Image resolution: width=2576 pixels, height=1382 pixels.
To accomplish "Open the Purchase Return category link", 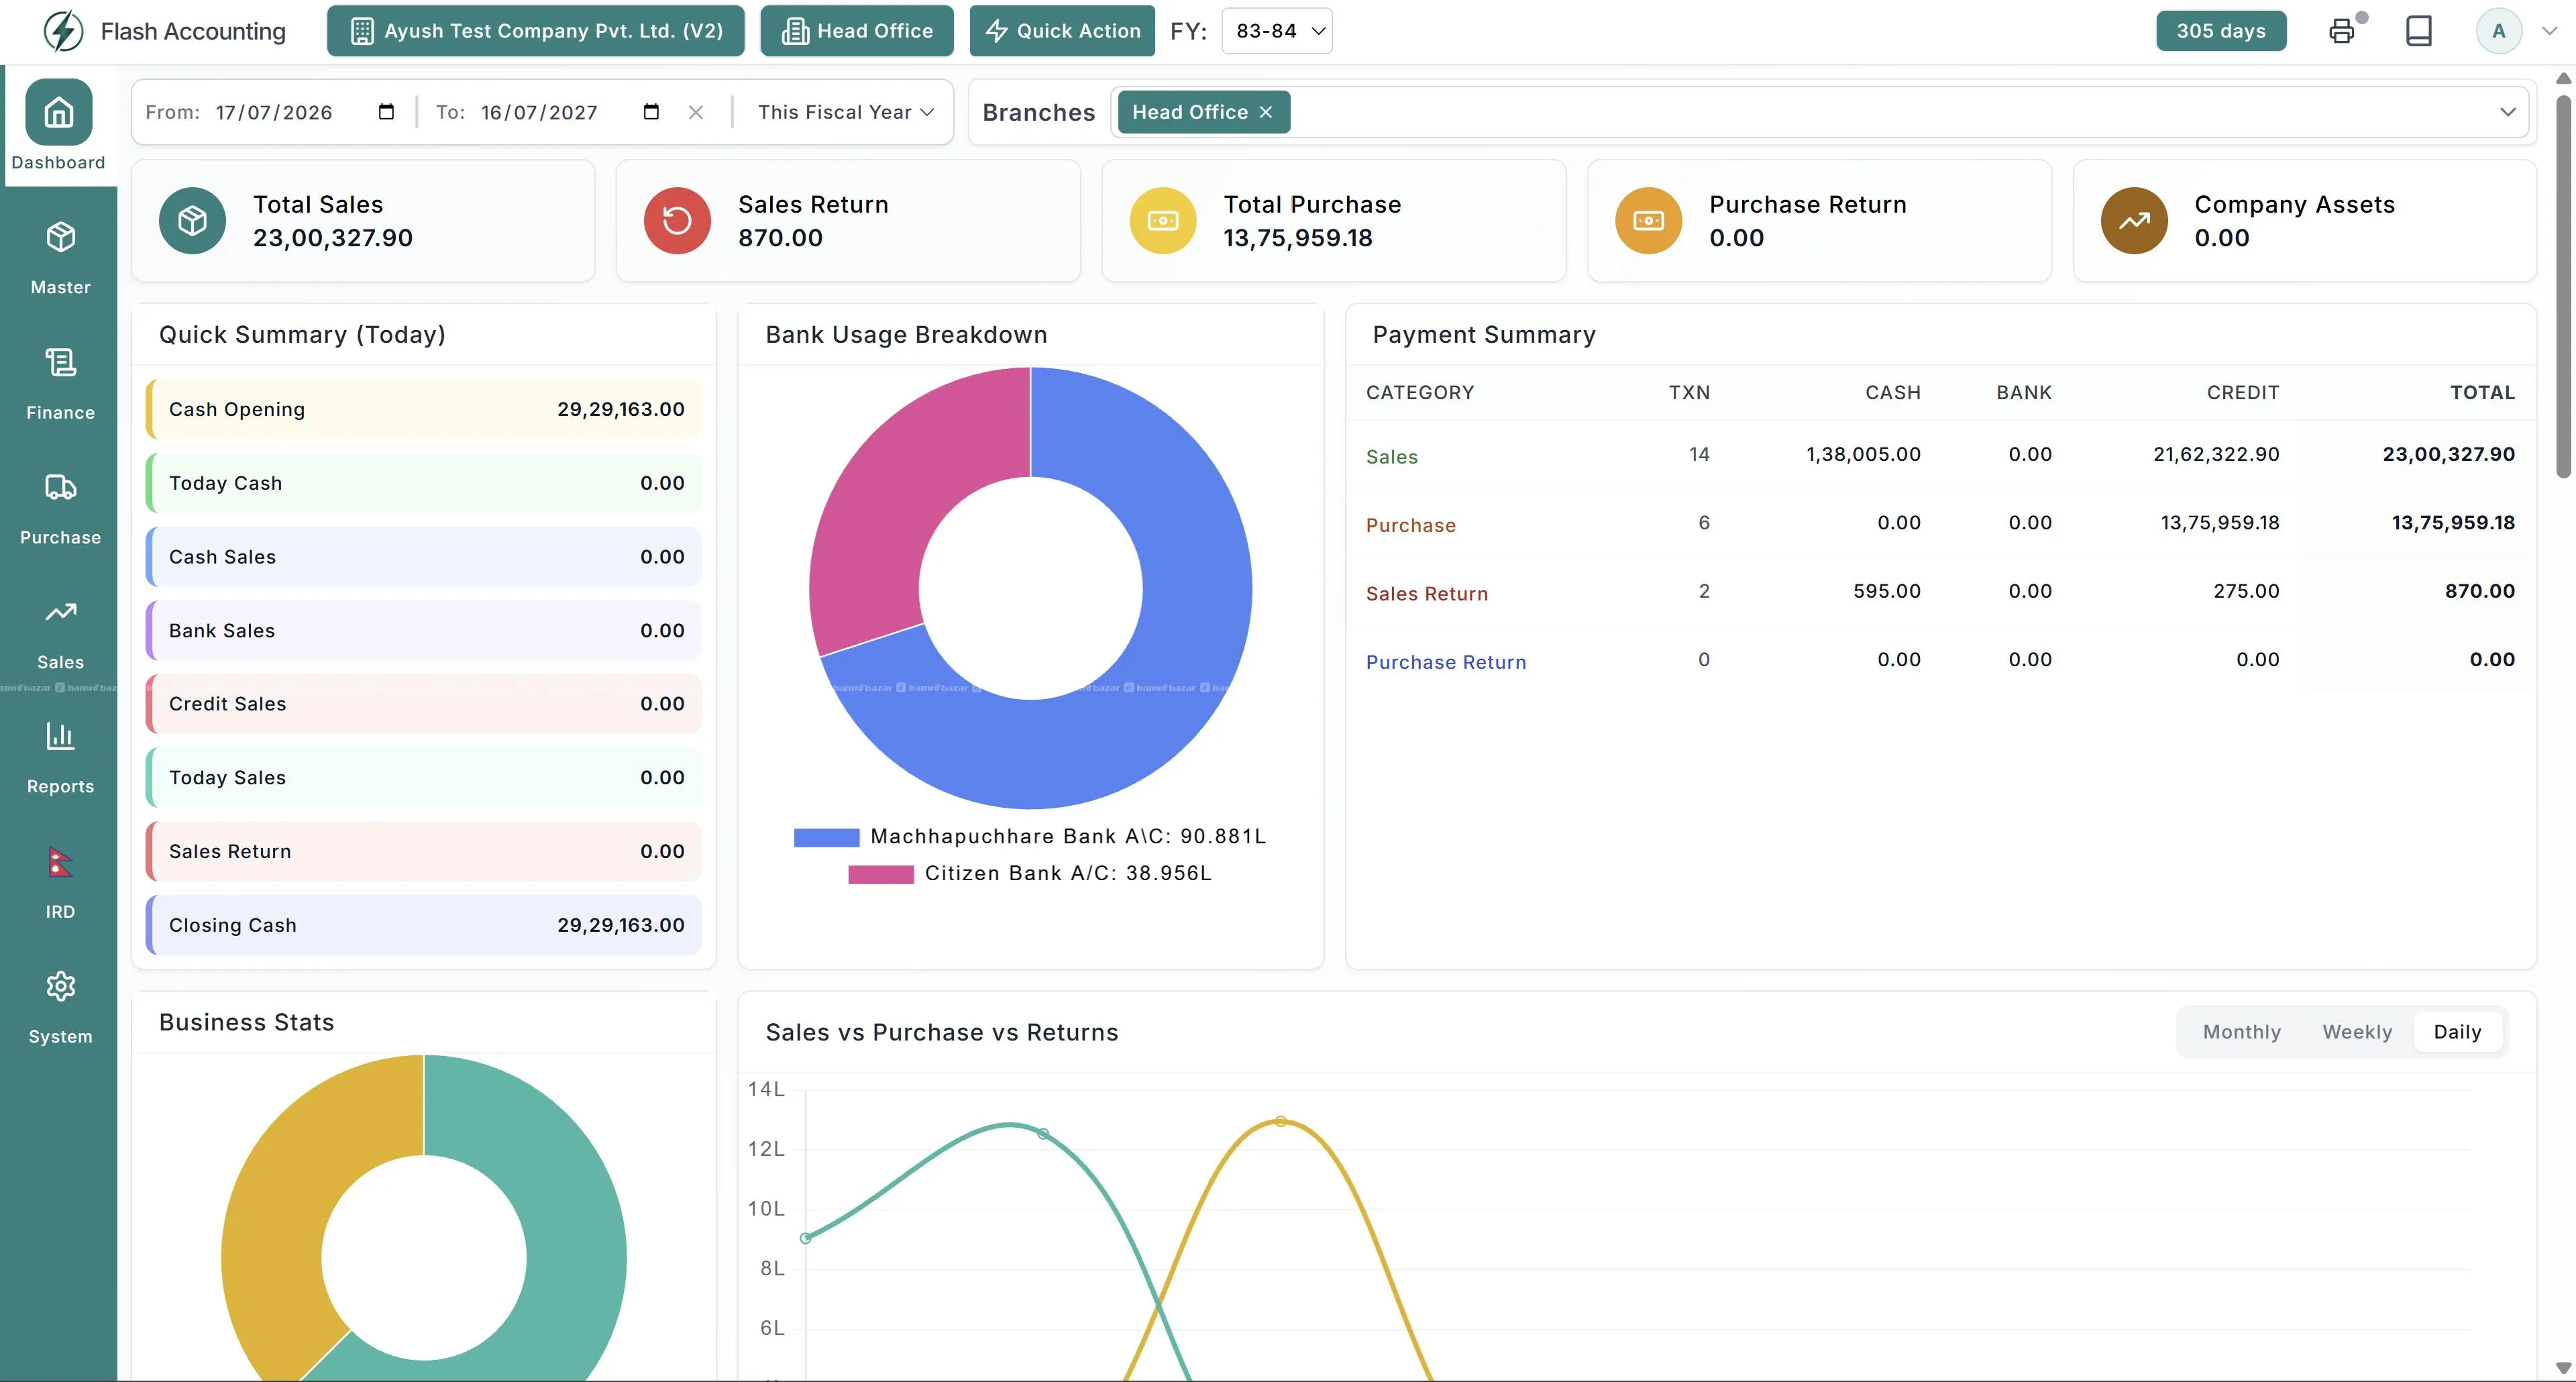I will 1446,662.
